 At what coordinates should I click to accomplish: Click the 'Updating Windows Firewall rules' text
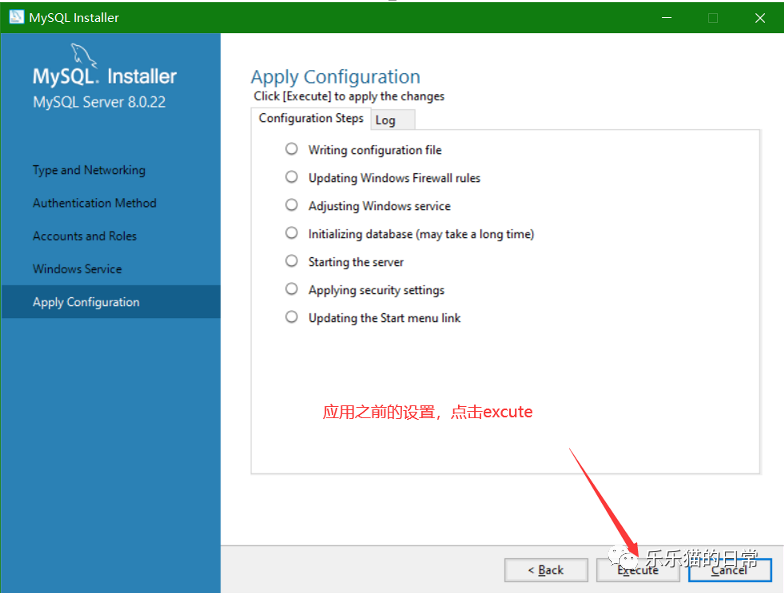click(x=394, y=178)
